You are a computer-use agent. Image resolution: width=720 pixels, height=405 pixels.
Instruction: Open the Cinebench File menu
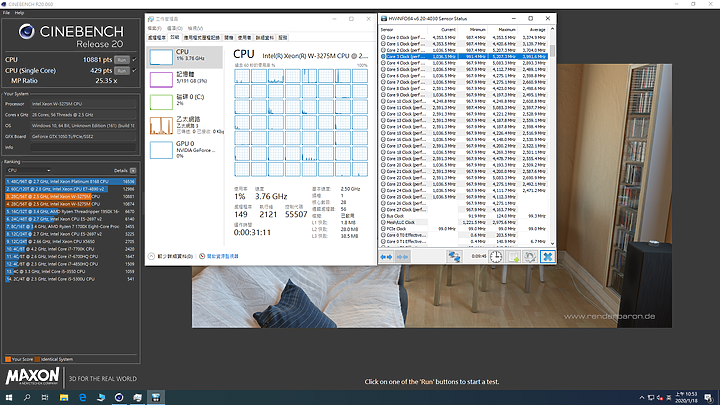click(6, 13)
